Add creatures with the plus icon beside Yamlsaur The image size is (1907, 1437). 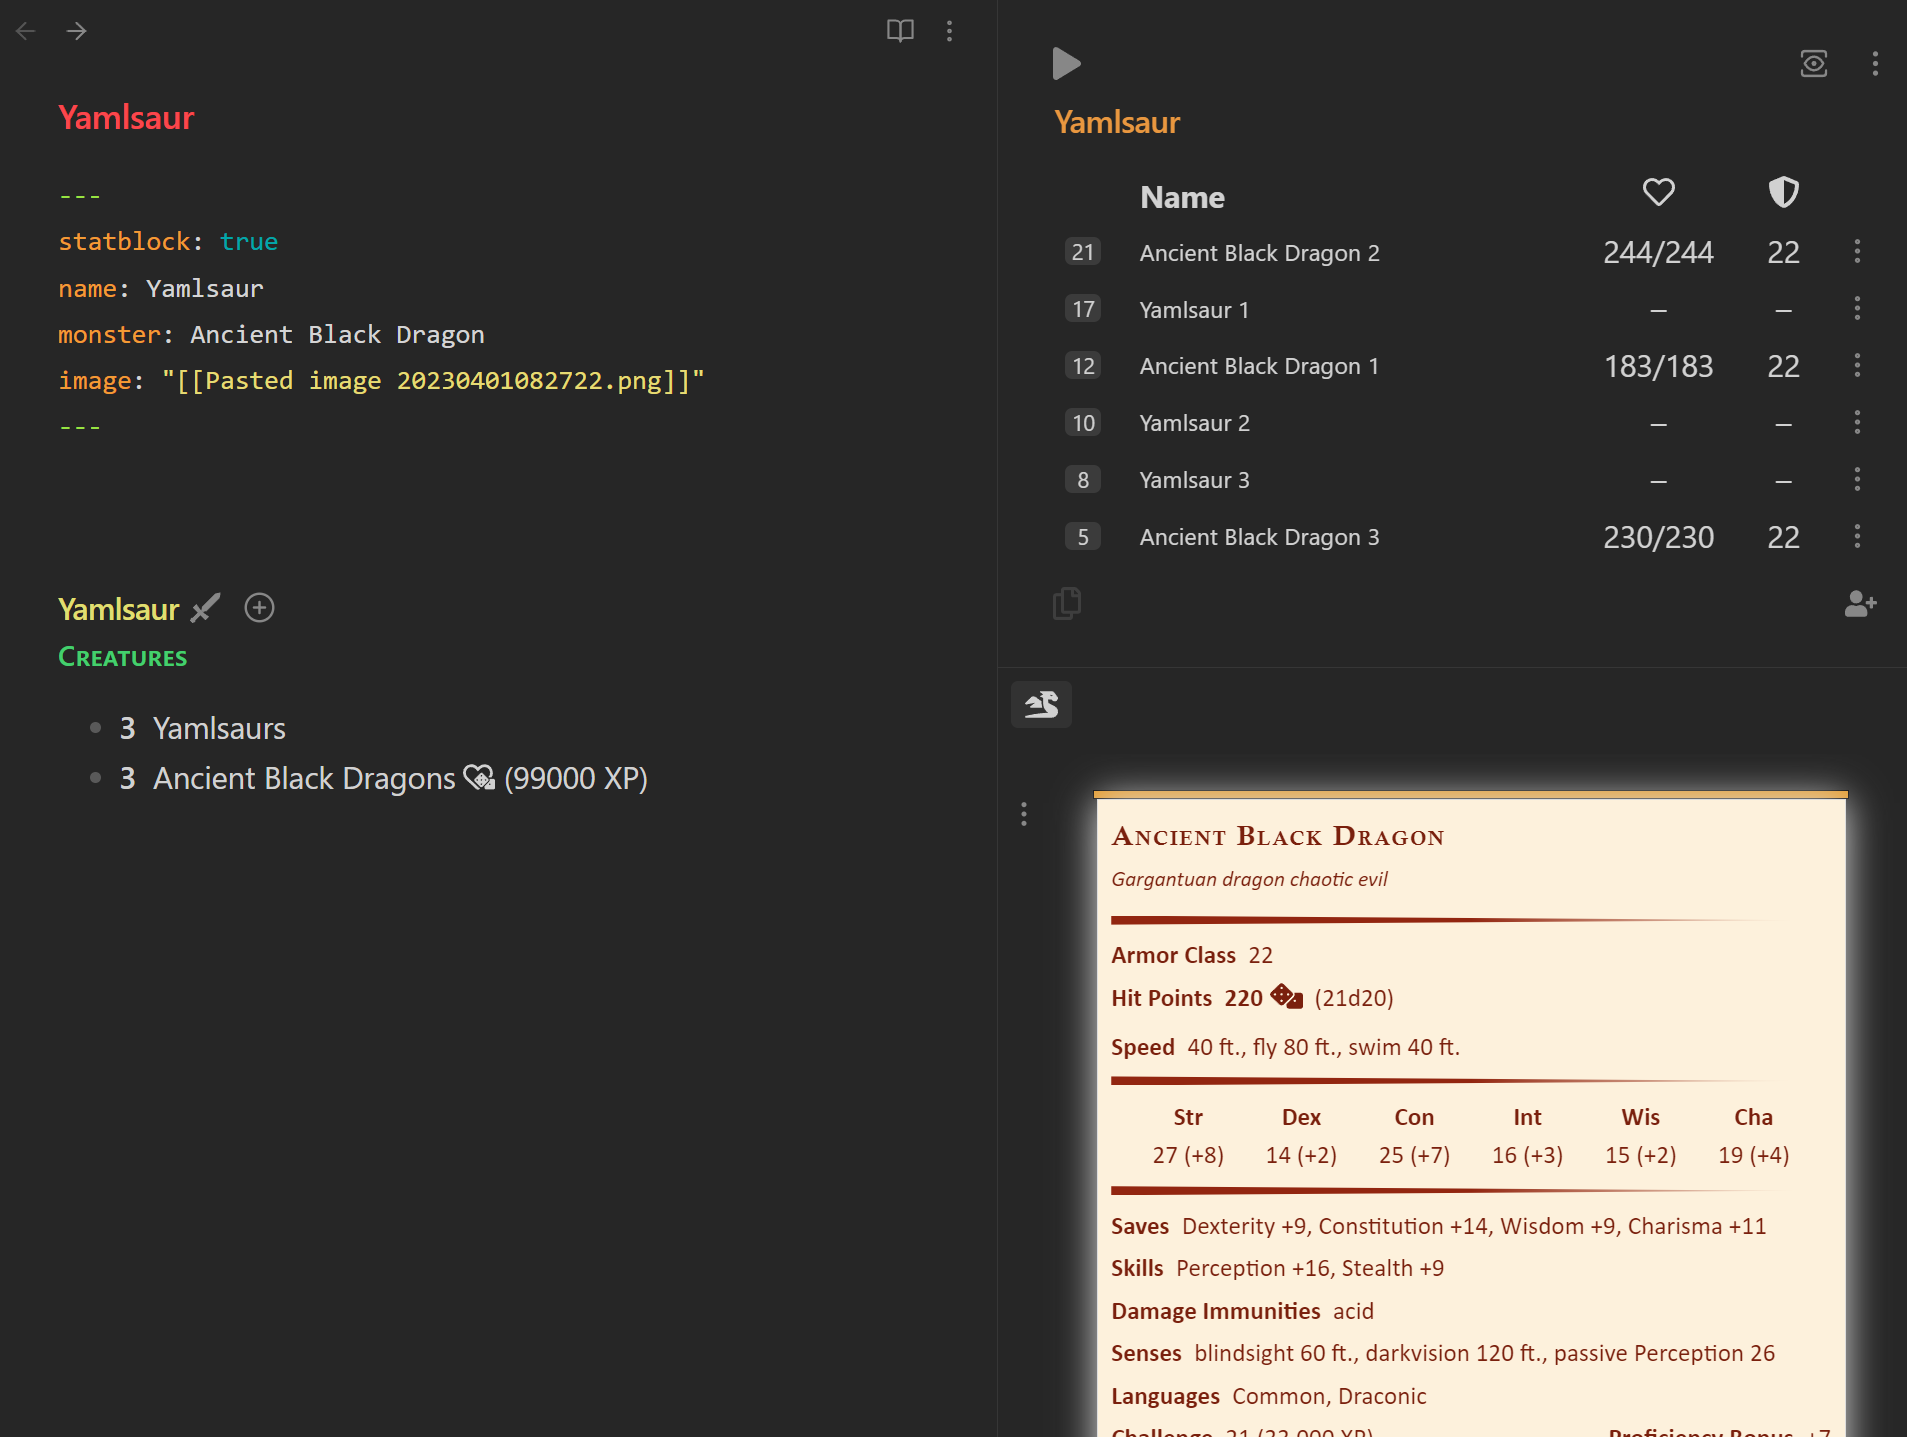tap(259, 608)
